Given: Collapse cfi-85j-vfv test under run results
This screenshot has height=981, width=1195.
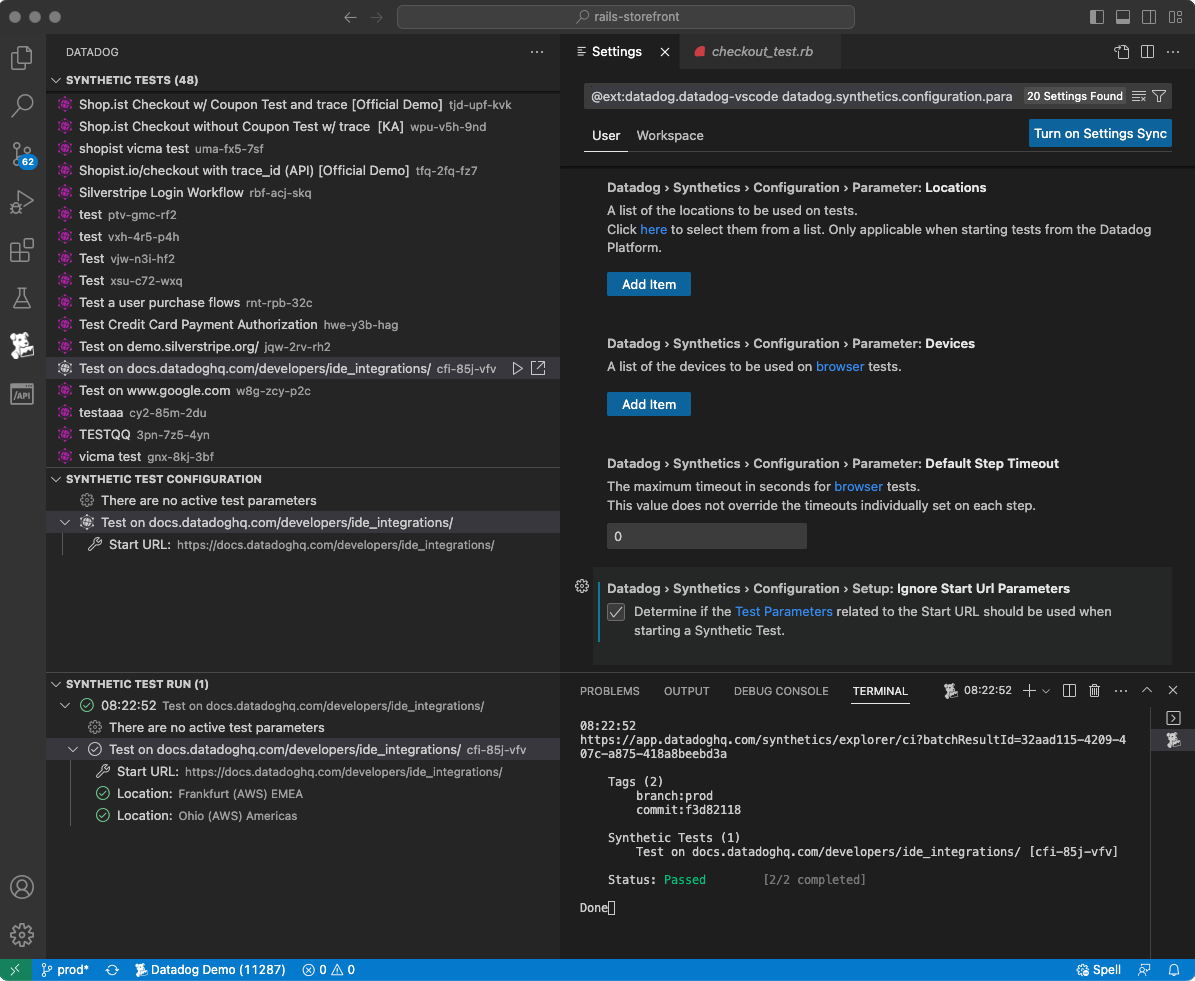Looking at the screenshot, I should pos(73,750).
